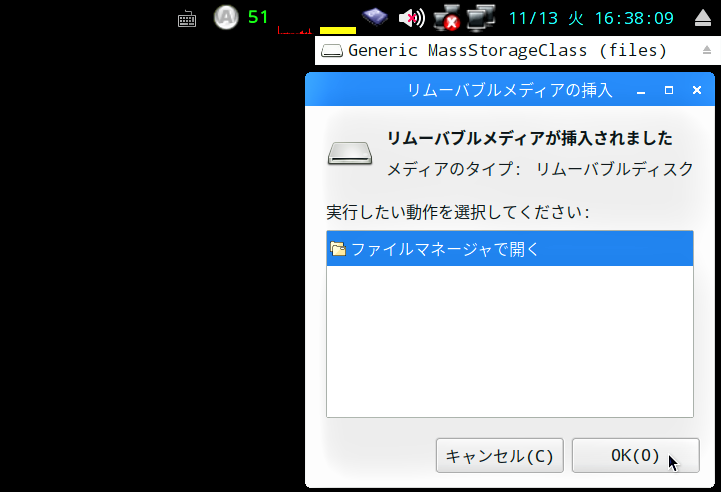Click the eject icon in top panel
Screen dimensions: 721x492
[x=703, y=18]
